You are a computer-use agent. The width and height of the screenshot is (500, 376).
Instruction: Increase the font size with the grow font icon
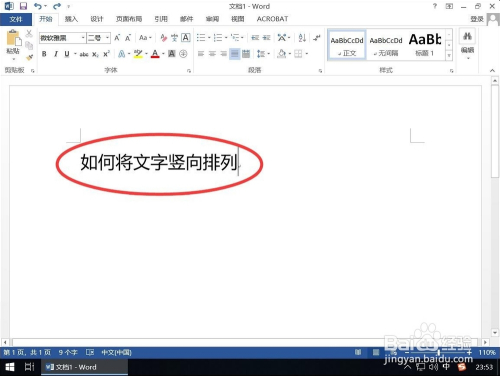tap(117, 38)
